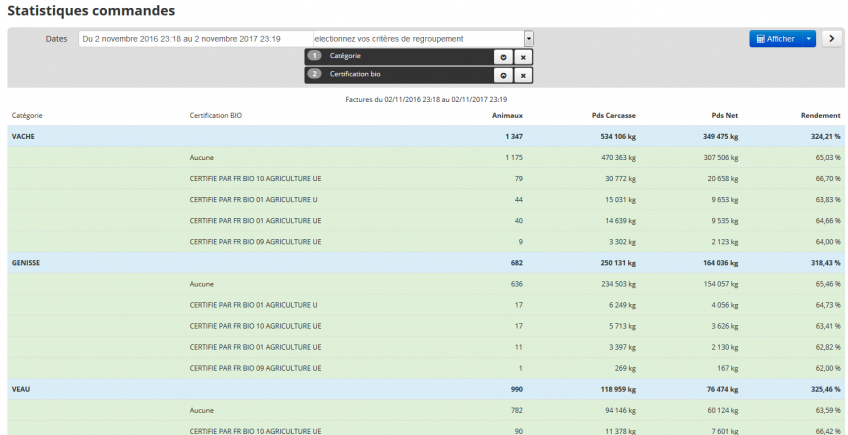Click the 94 146 kg carcass value

point(621,410)
